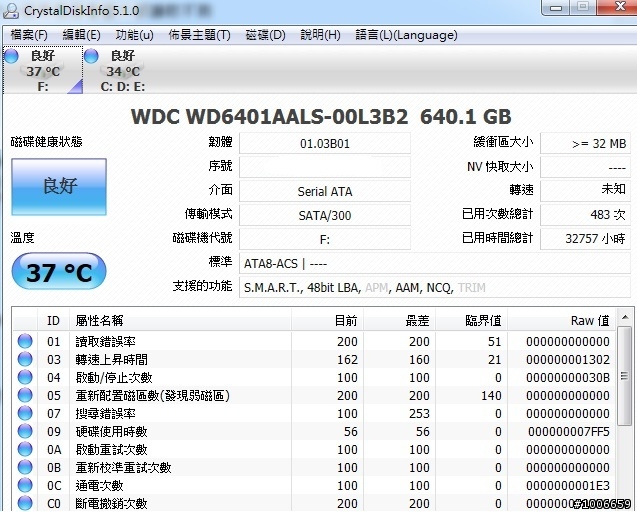
Task: Click the ID column header
Action: click(x=53, y=321)
